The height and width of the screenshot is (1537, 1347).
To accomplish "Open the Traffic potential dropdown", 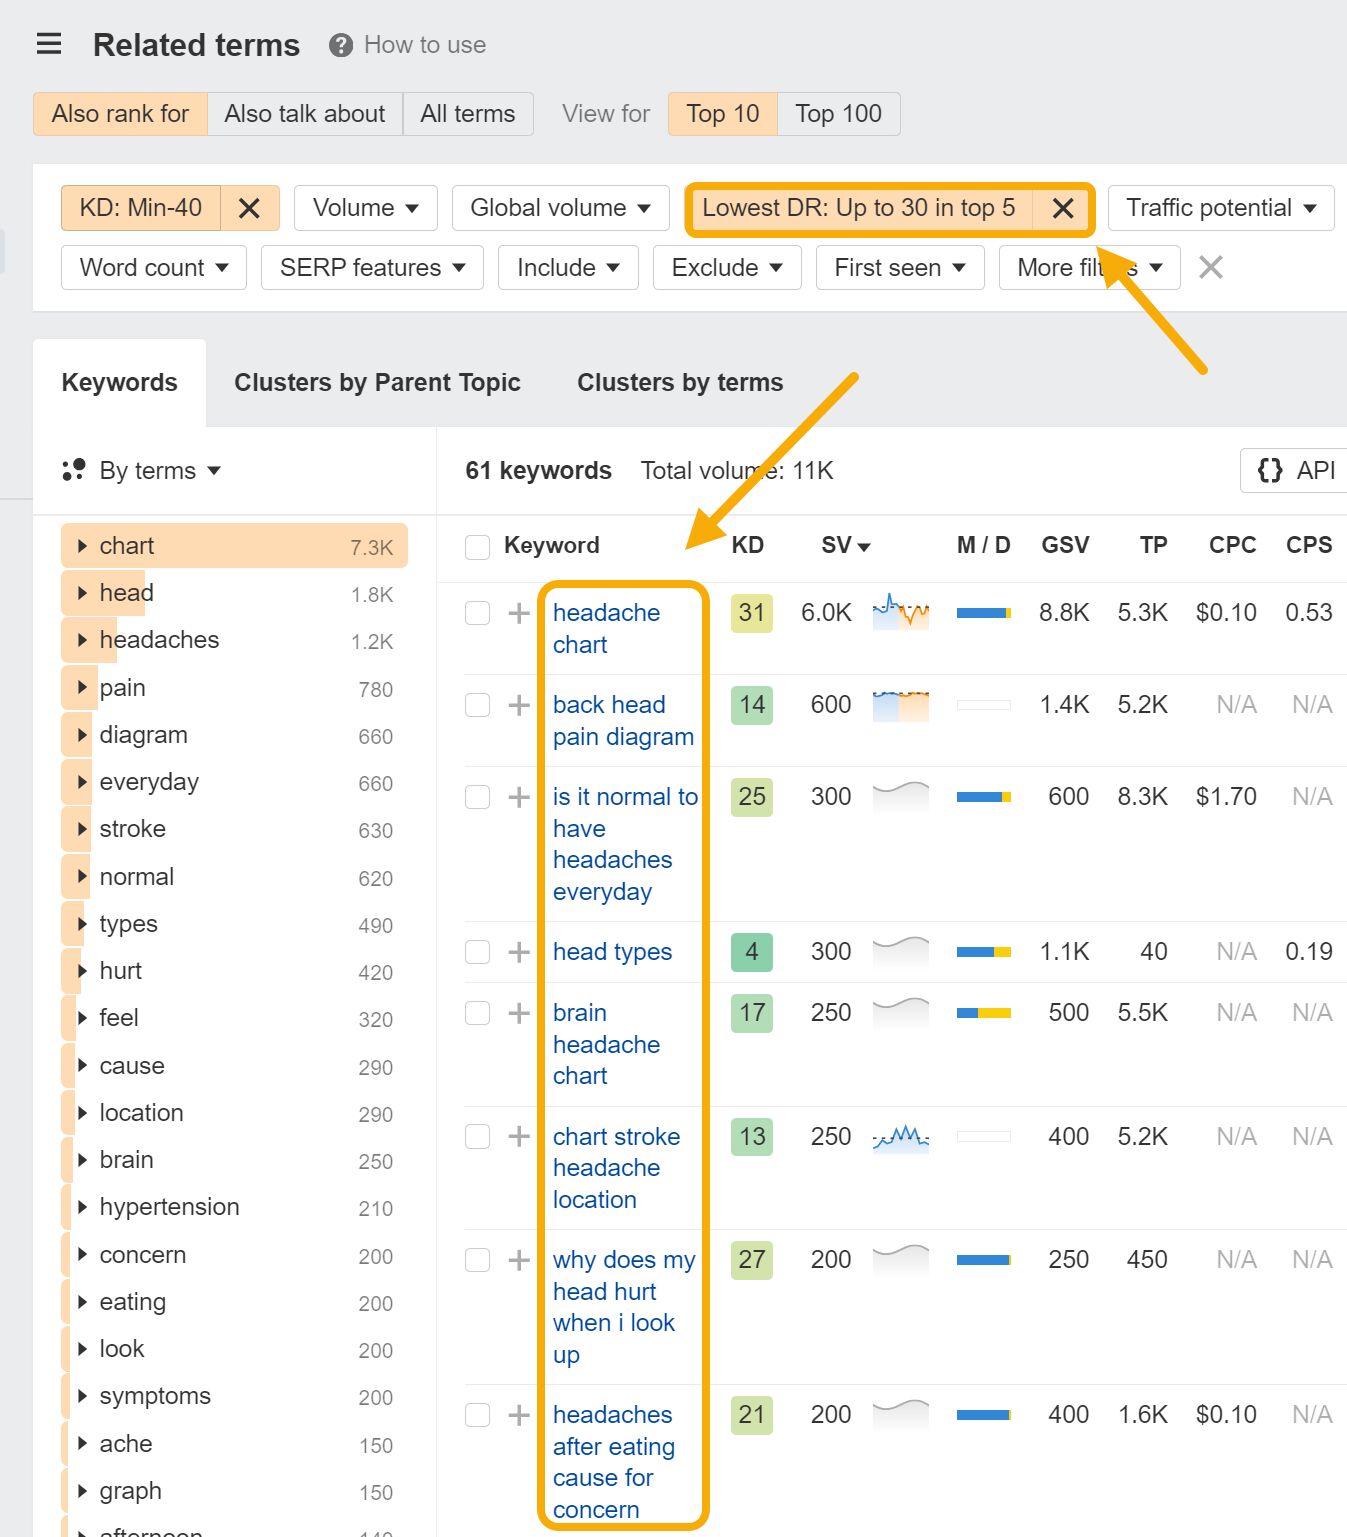I will click(1220, 208).
